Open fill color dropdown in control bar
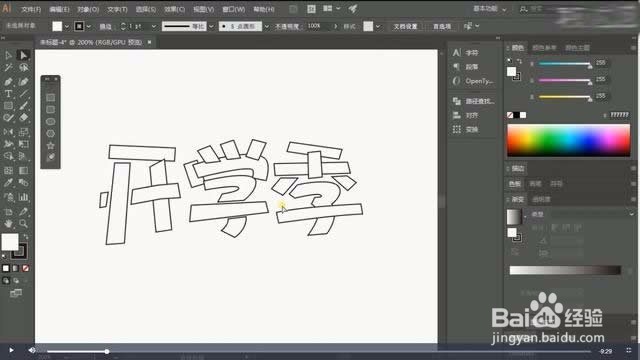This screenshot has height=360, width=640. point(67,27)
